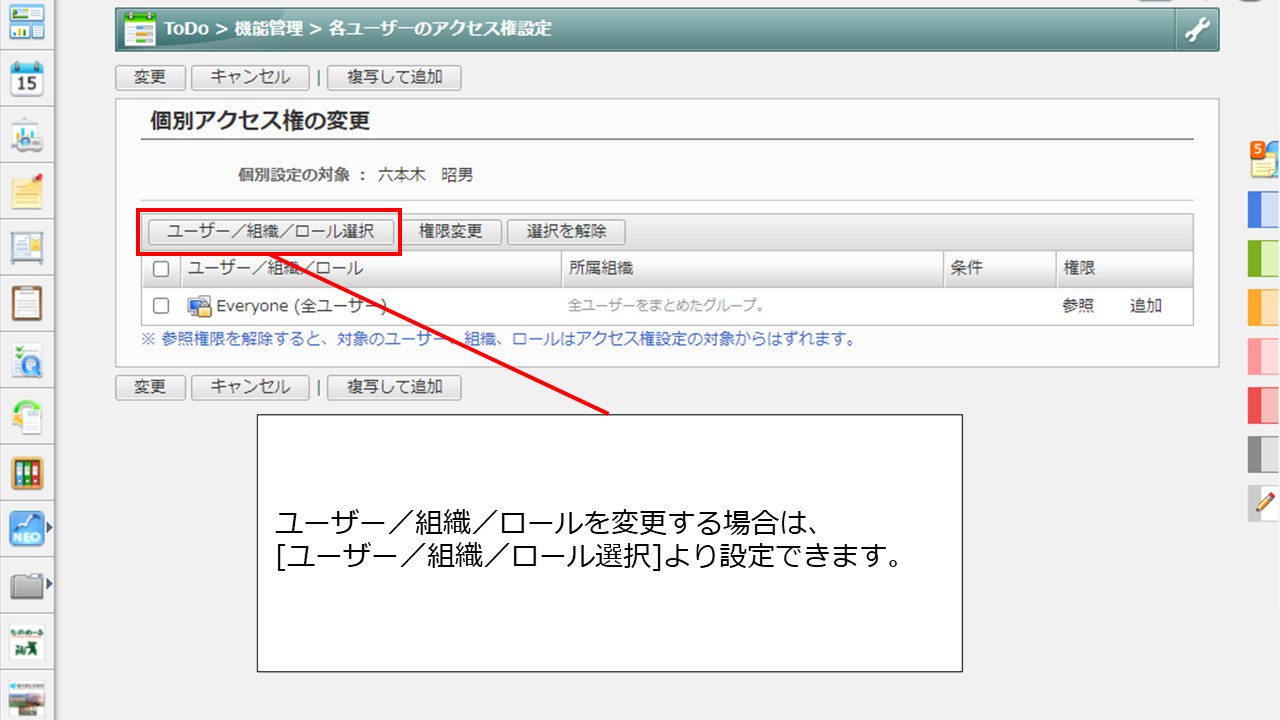Open the yellow sticky note sidebar icon
The image size is (1280, 720).
click(27, 191)
